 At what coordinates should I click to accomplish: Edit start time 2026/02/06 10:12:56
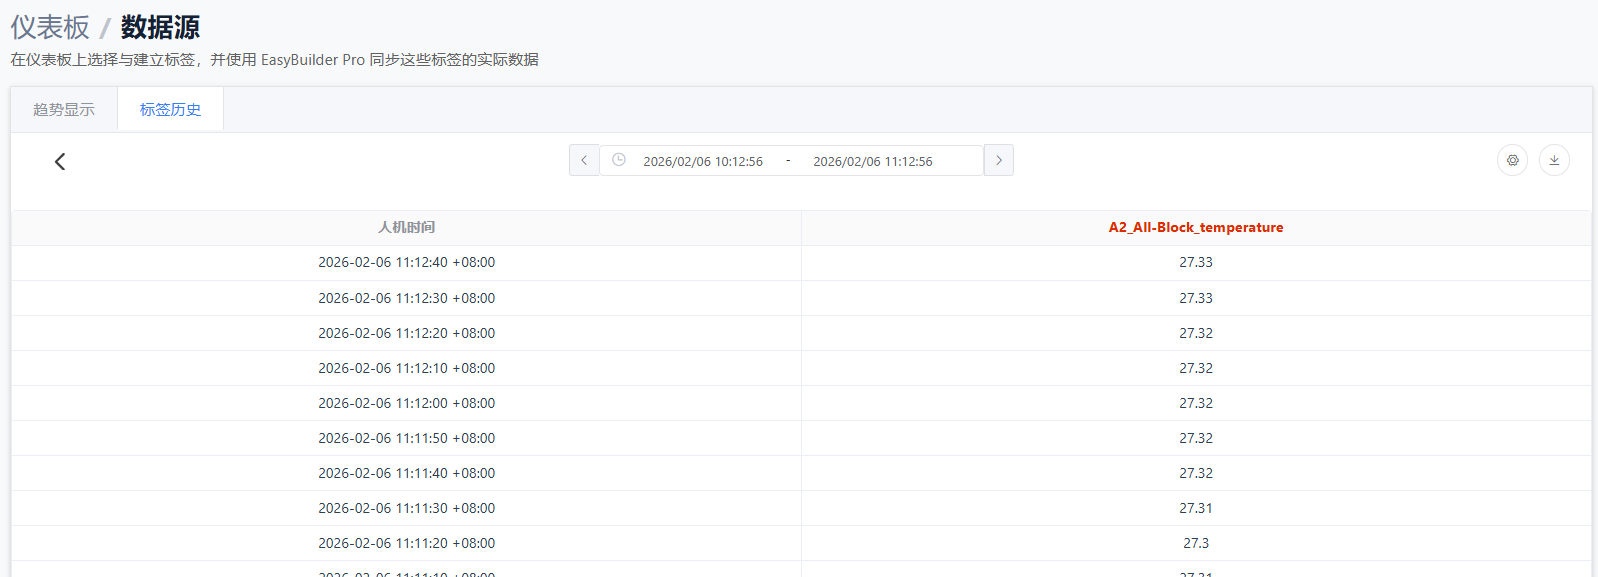(703, 162)
